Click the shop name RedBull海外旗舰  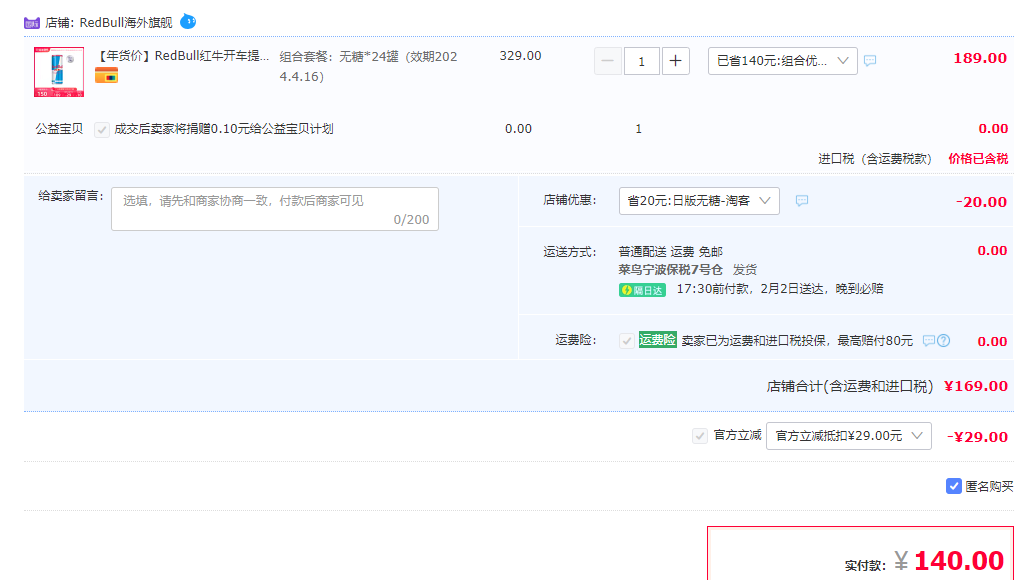click(126, 22)
